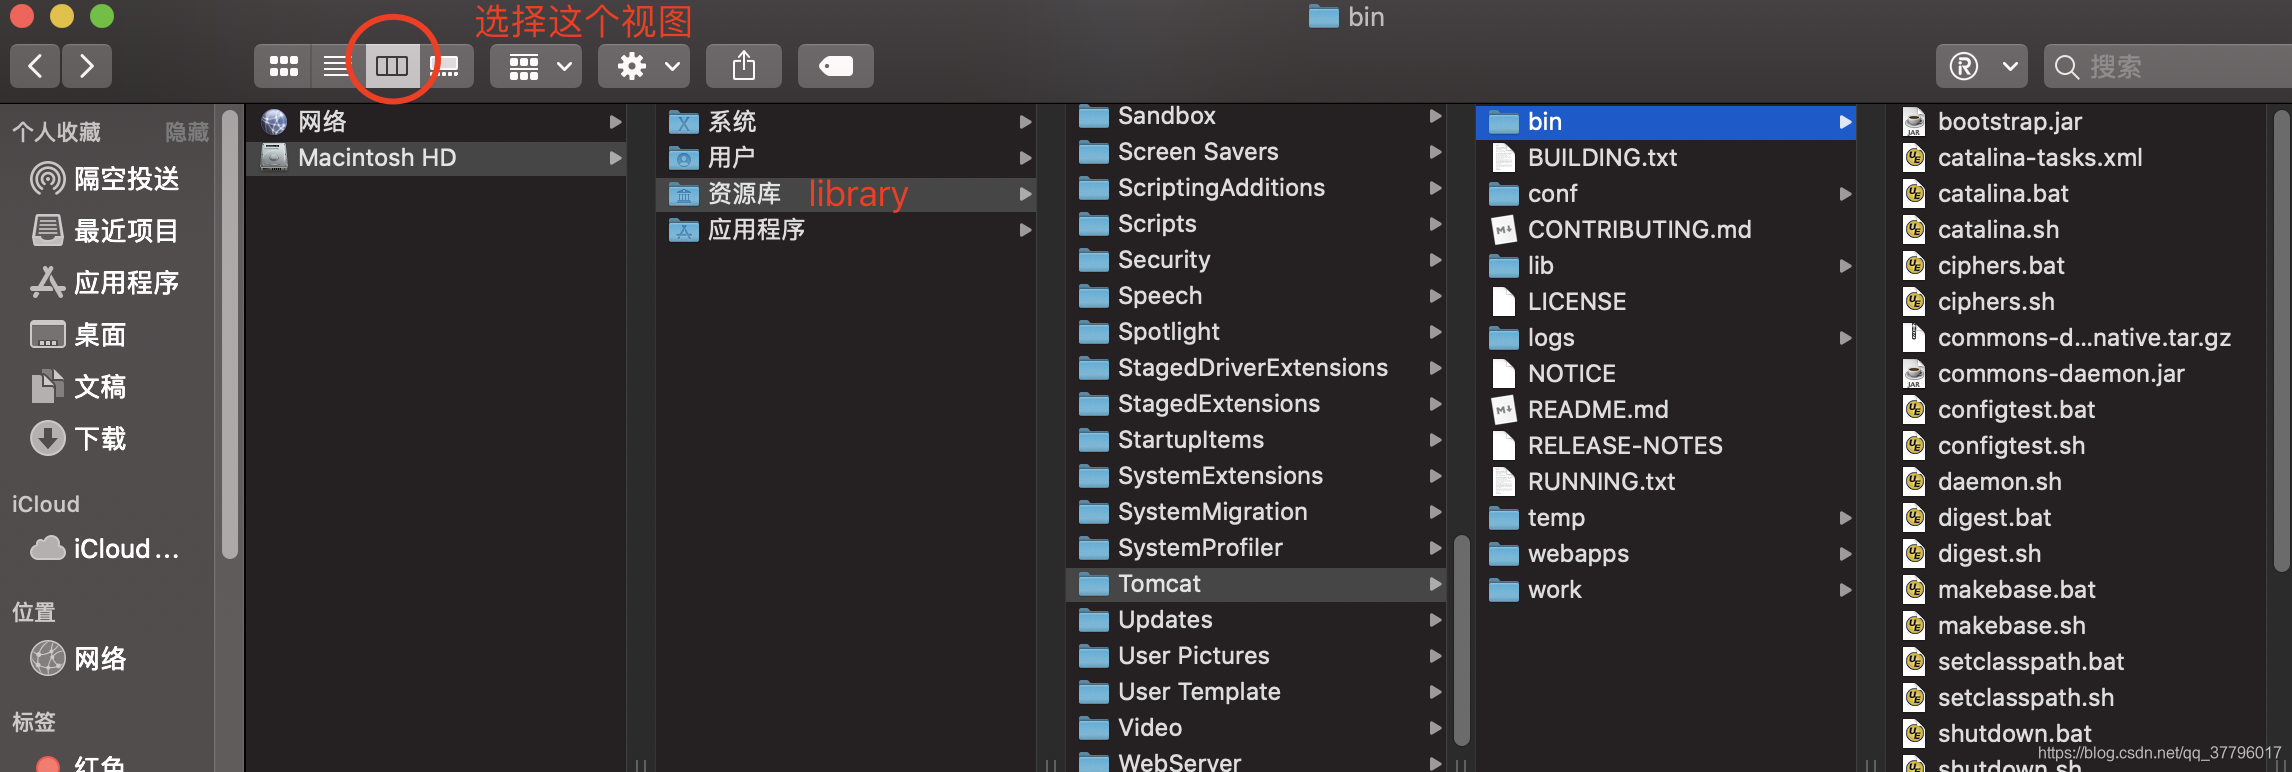Go forward with the right chevron
This screenshot has width=2292, height=772.
pyautogui.click(x=87, y=67)
